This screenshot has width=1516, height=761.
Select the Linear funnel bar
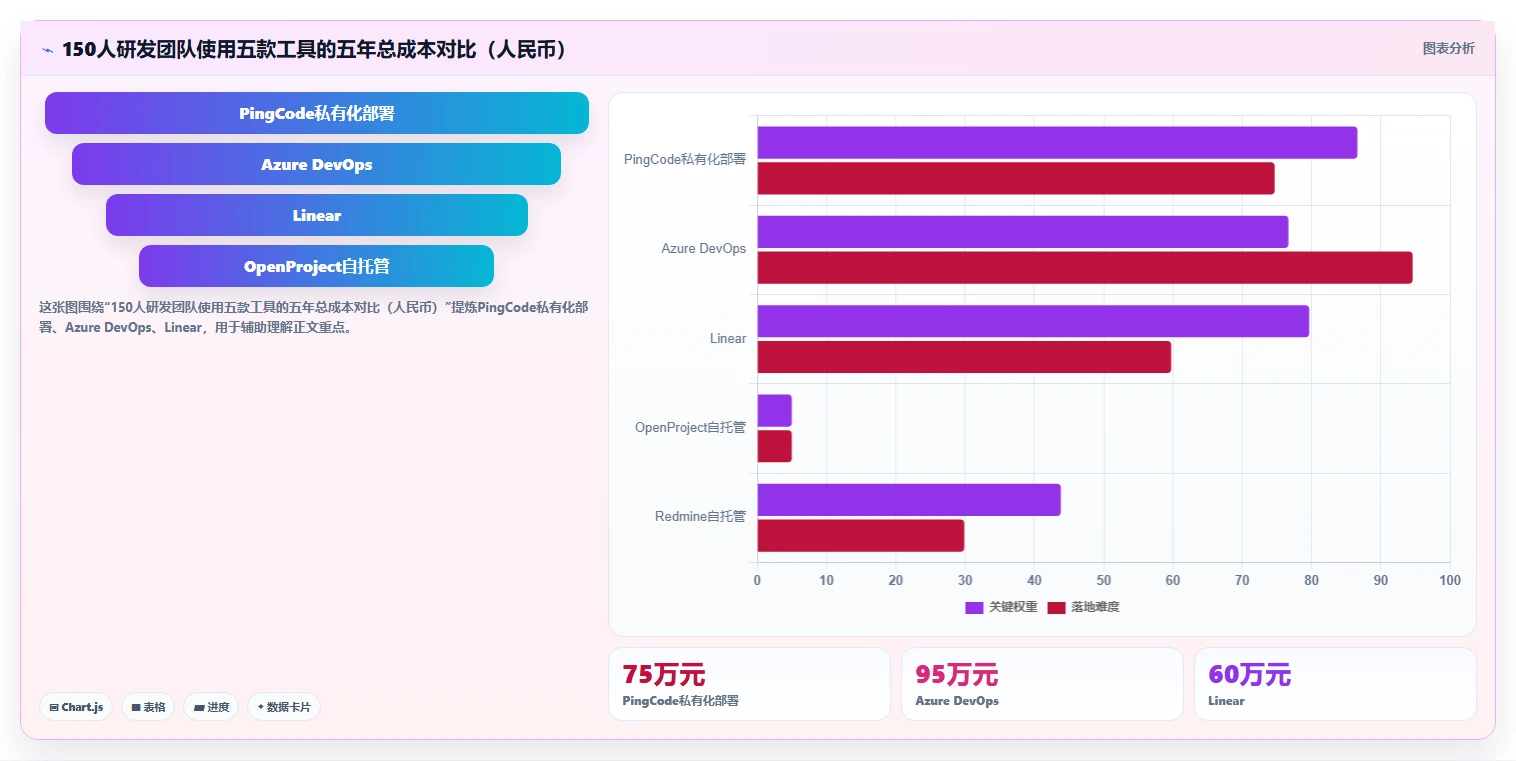[x=317, y=215]
